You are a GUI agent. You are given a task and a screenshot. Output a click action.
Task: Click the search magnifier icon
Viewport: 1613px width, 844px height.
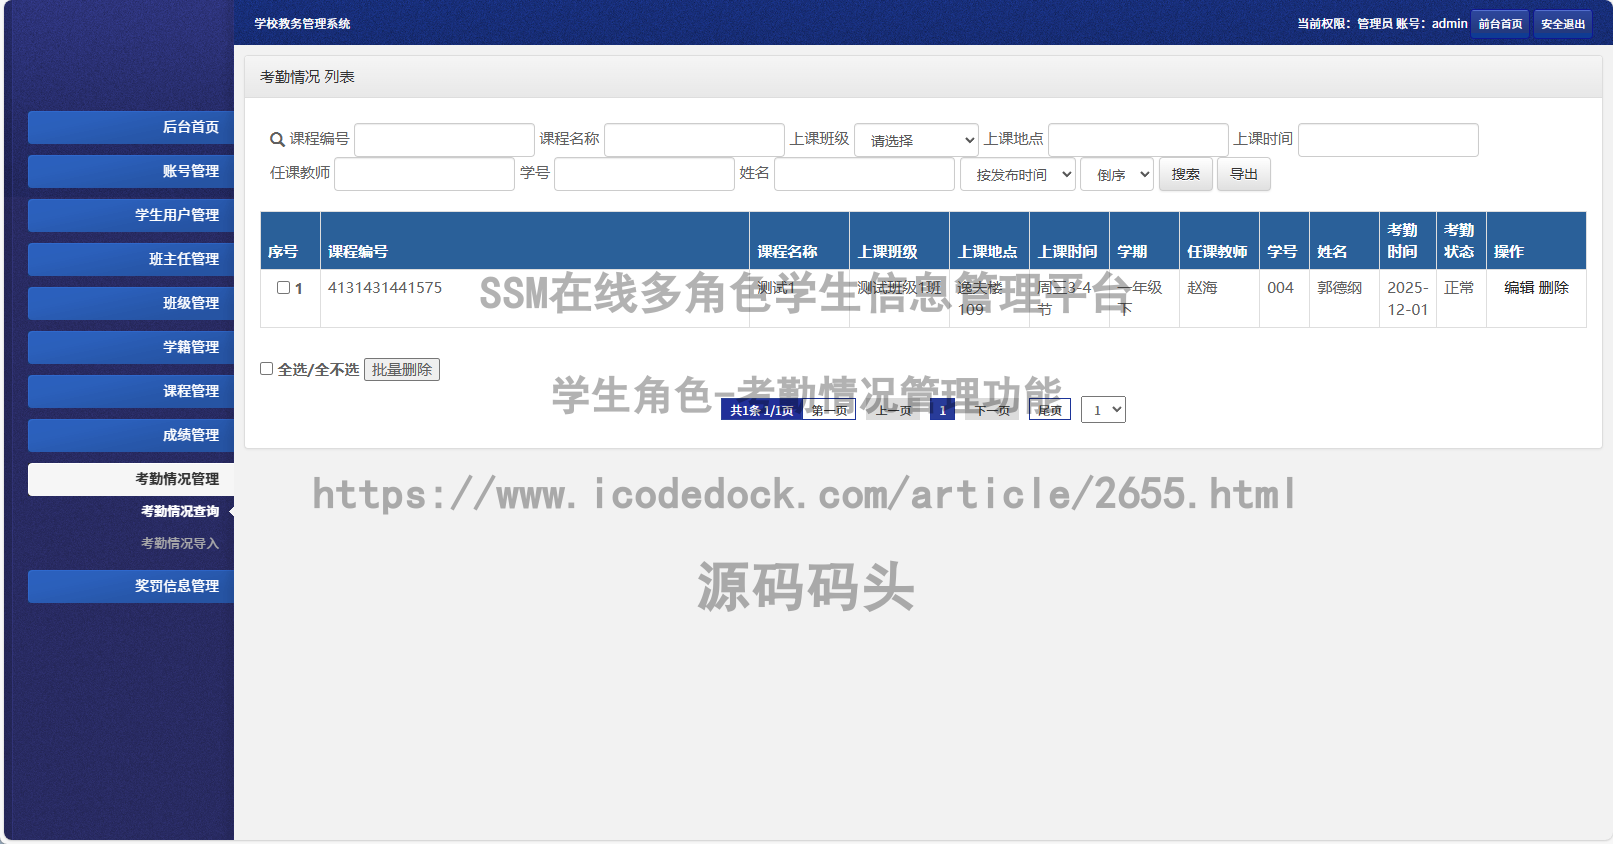277,140
